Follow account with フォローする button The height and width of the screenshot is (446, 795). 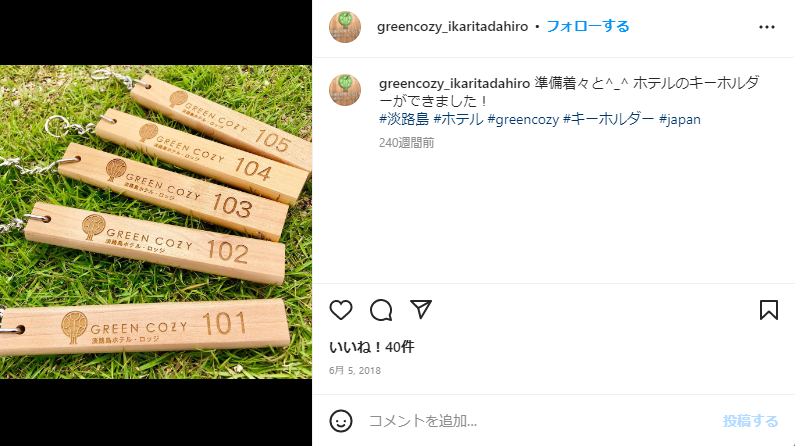(x=588, y=26)
